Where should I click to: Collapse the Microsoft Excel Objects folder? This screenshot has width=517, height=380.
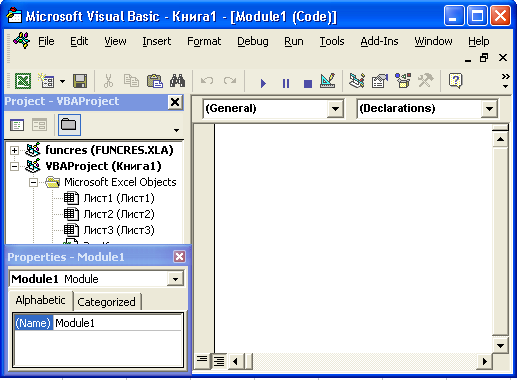pos(33,182)
